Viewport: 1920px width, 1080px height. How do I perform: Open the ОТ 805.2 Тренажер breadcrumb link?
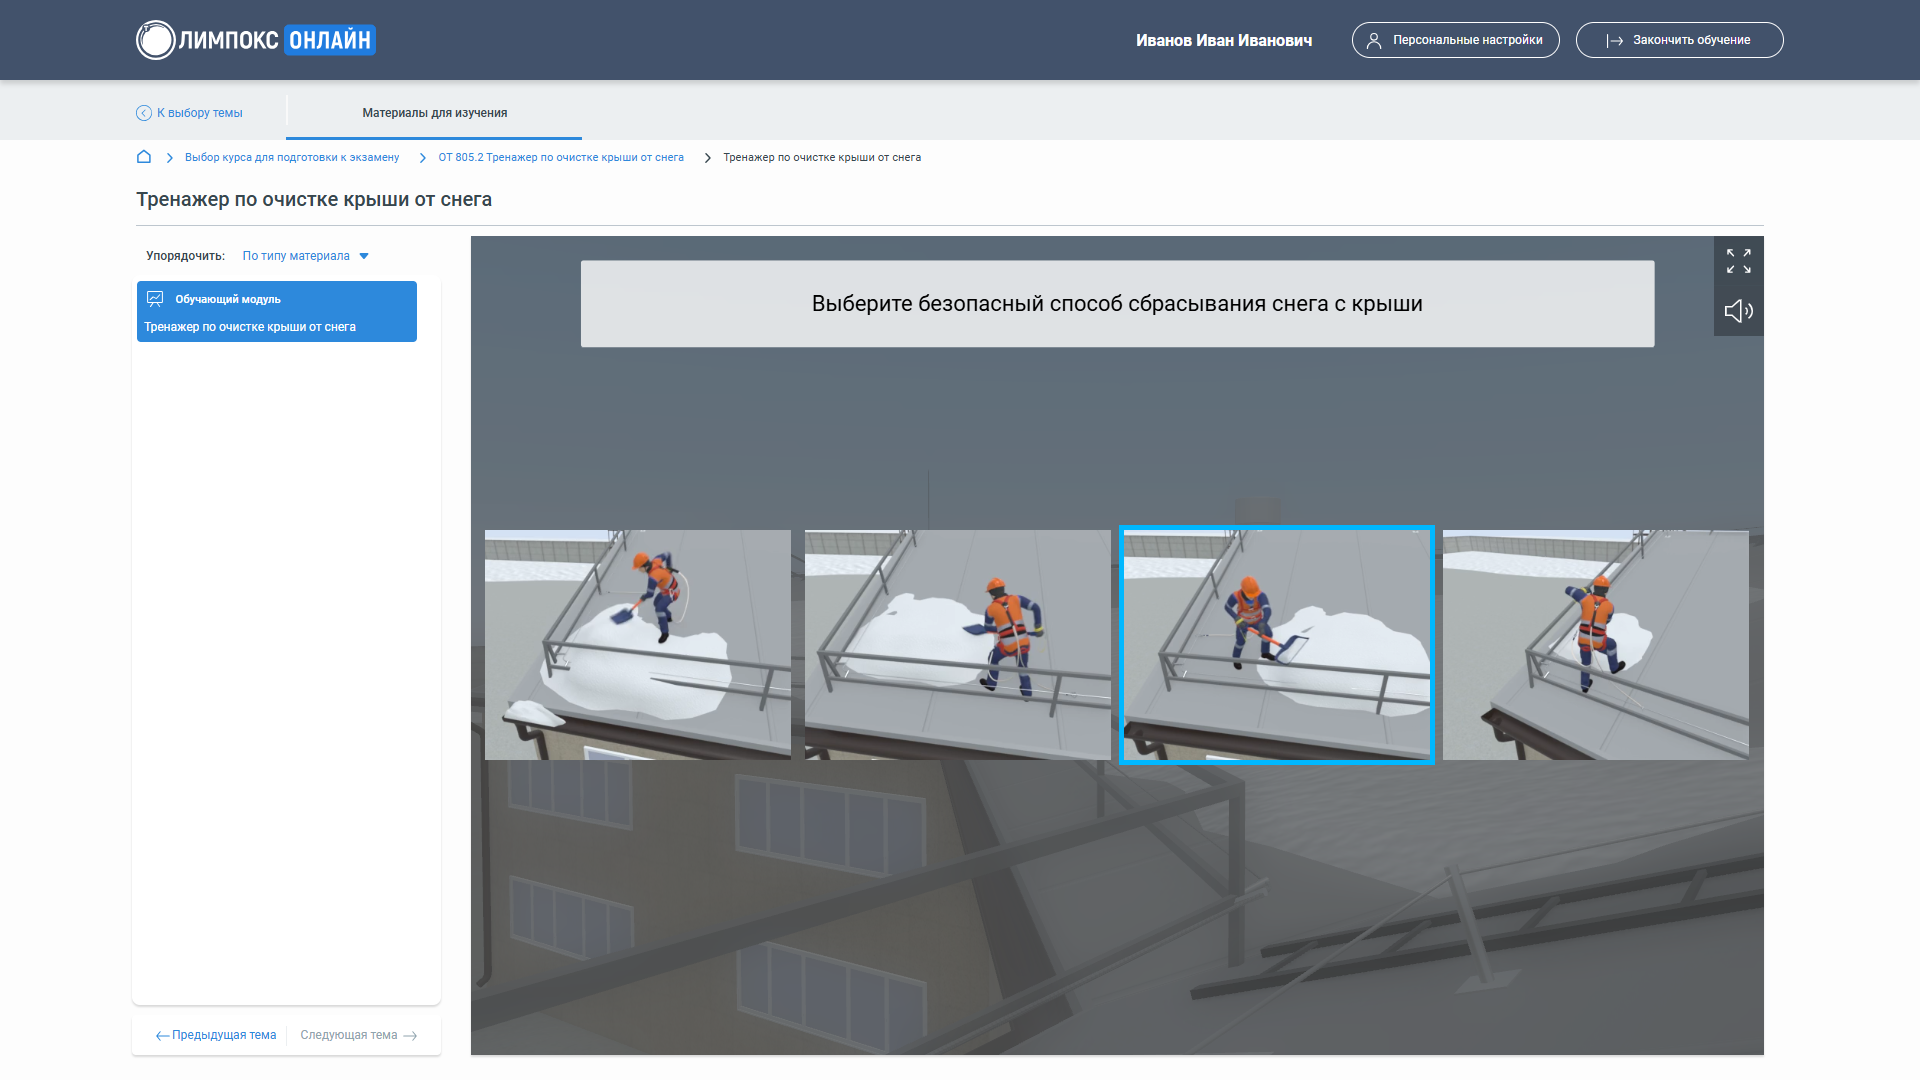click(561, 157)
